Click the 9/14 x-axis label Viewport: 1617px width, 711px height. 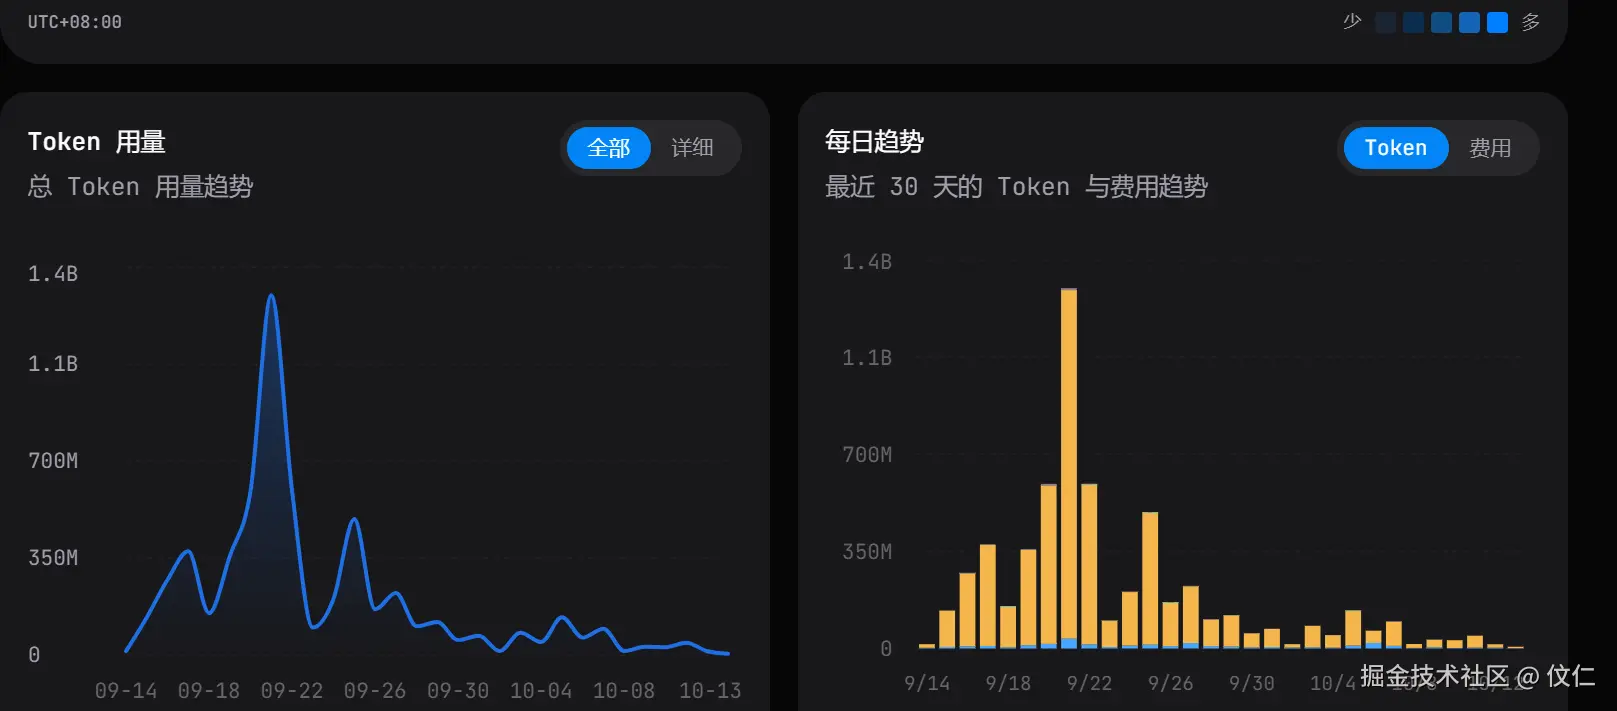927,683
